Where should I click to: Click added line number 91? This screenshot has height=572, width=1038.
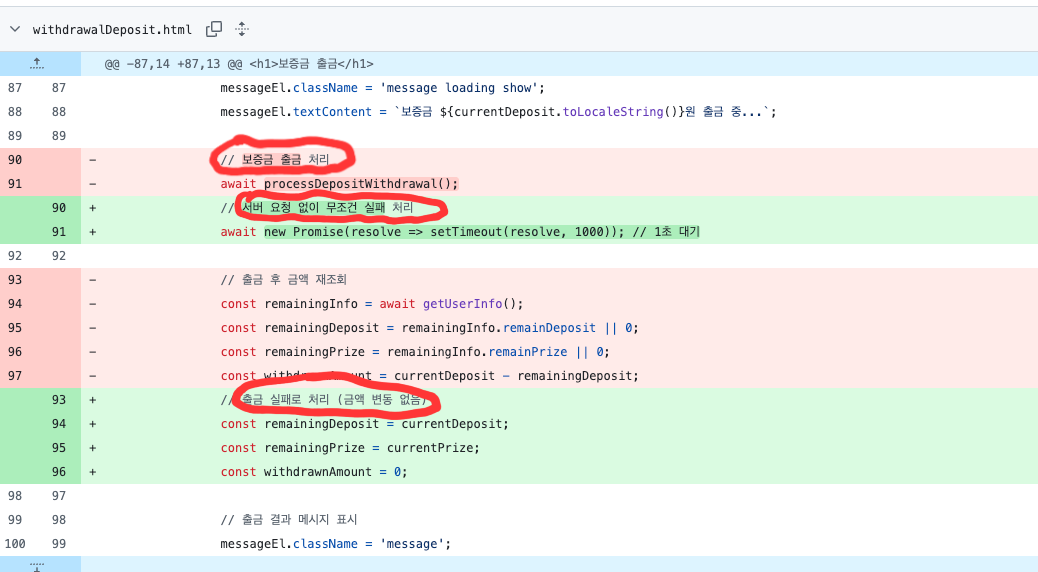coord(59,232)
